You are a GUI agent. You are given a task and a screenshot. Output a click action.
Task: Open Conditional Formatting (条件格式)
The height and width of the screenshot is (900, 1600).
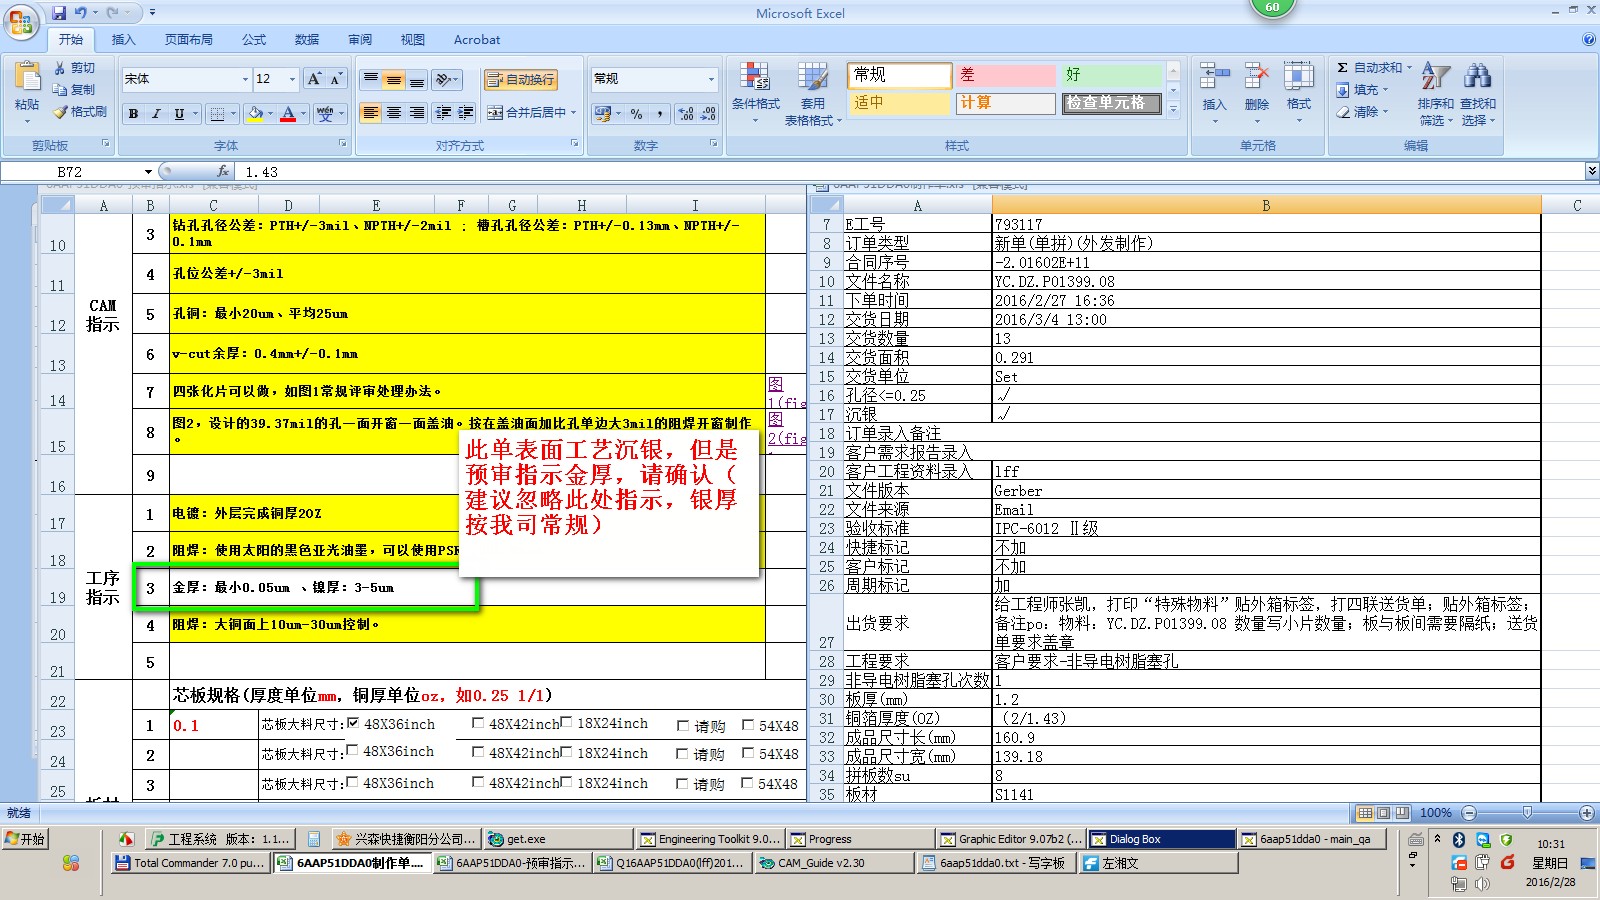(x=755, y=92)
